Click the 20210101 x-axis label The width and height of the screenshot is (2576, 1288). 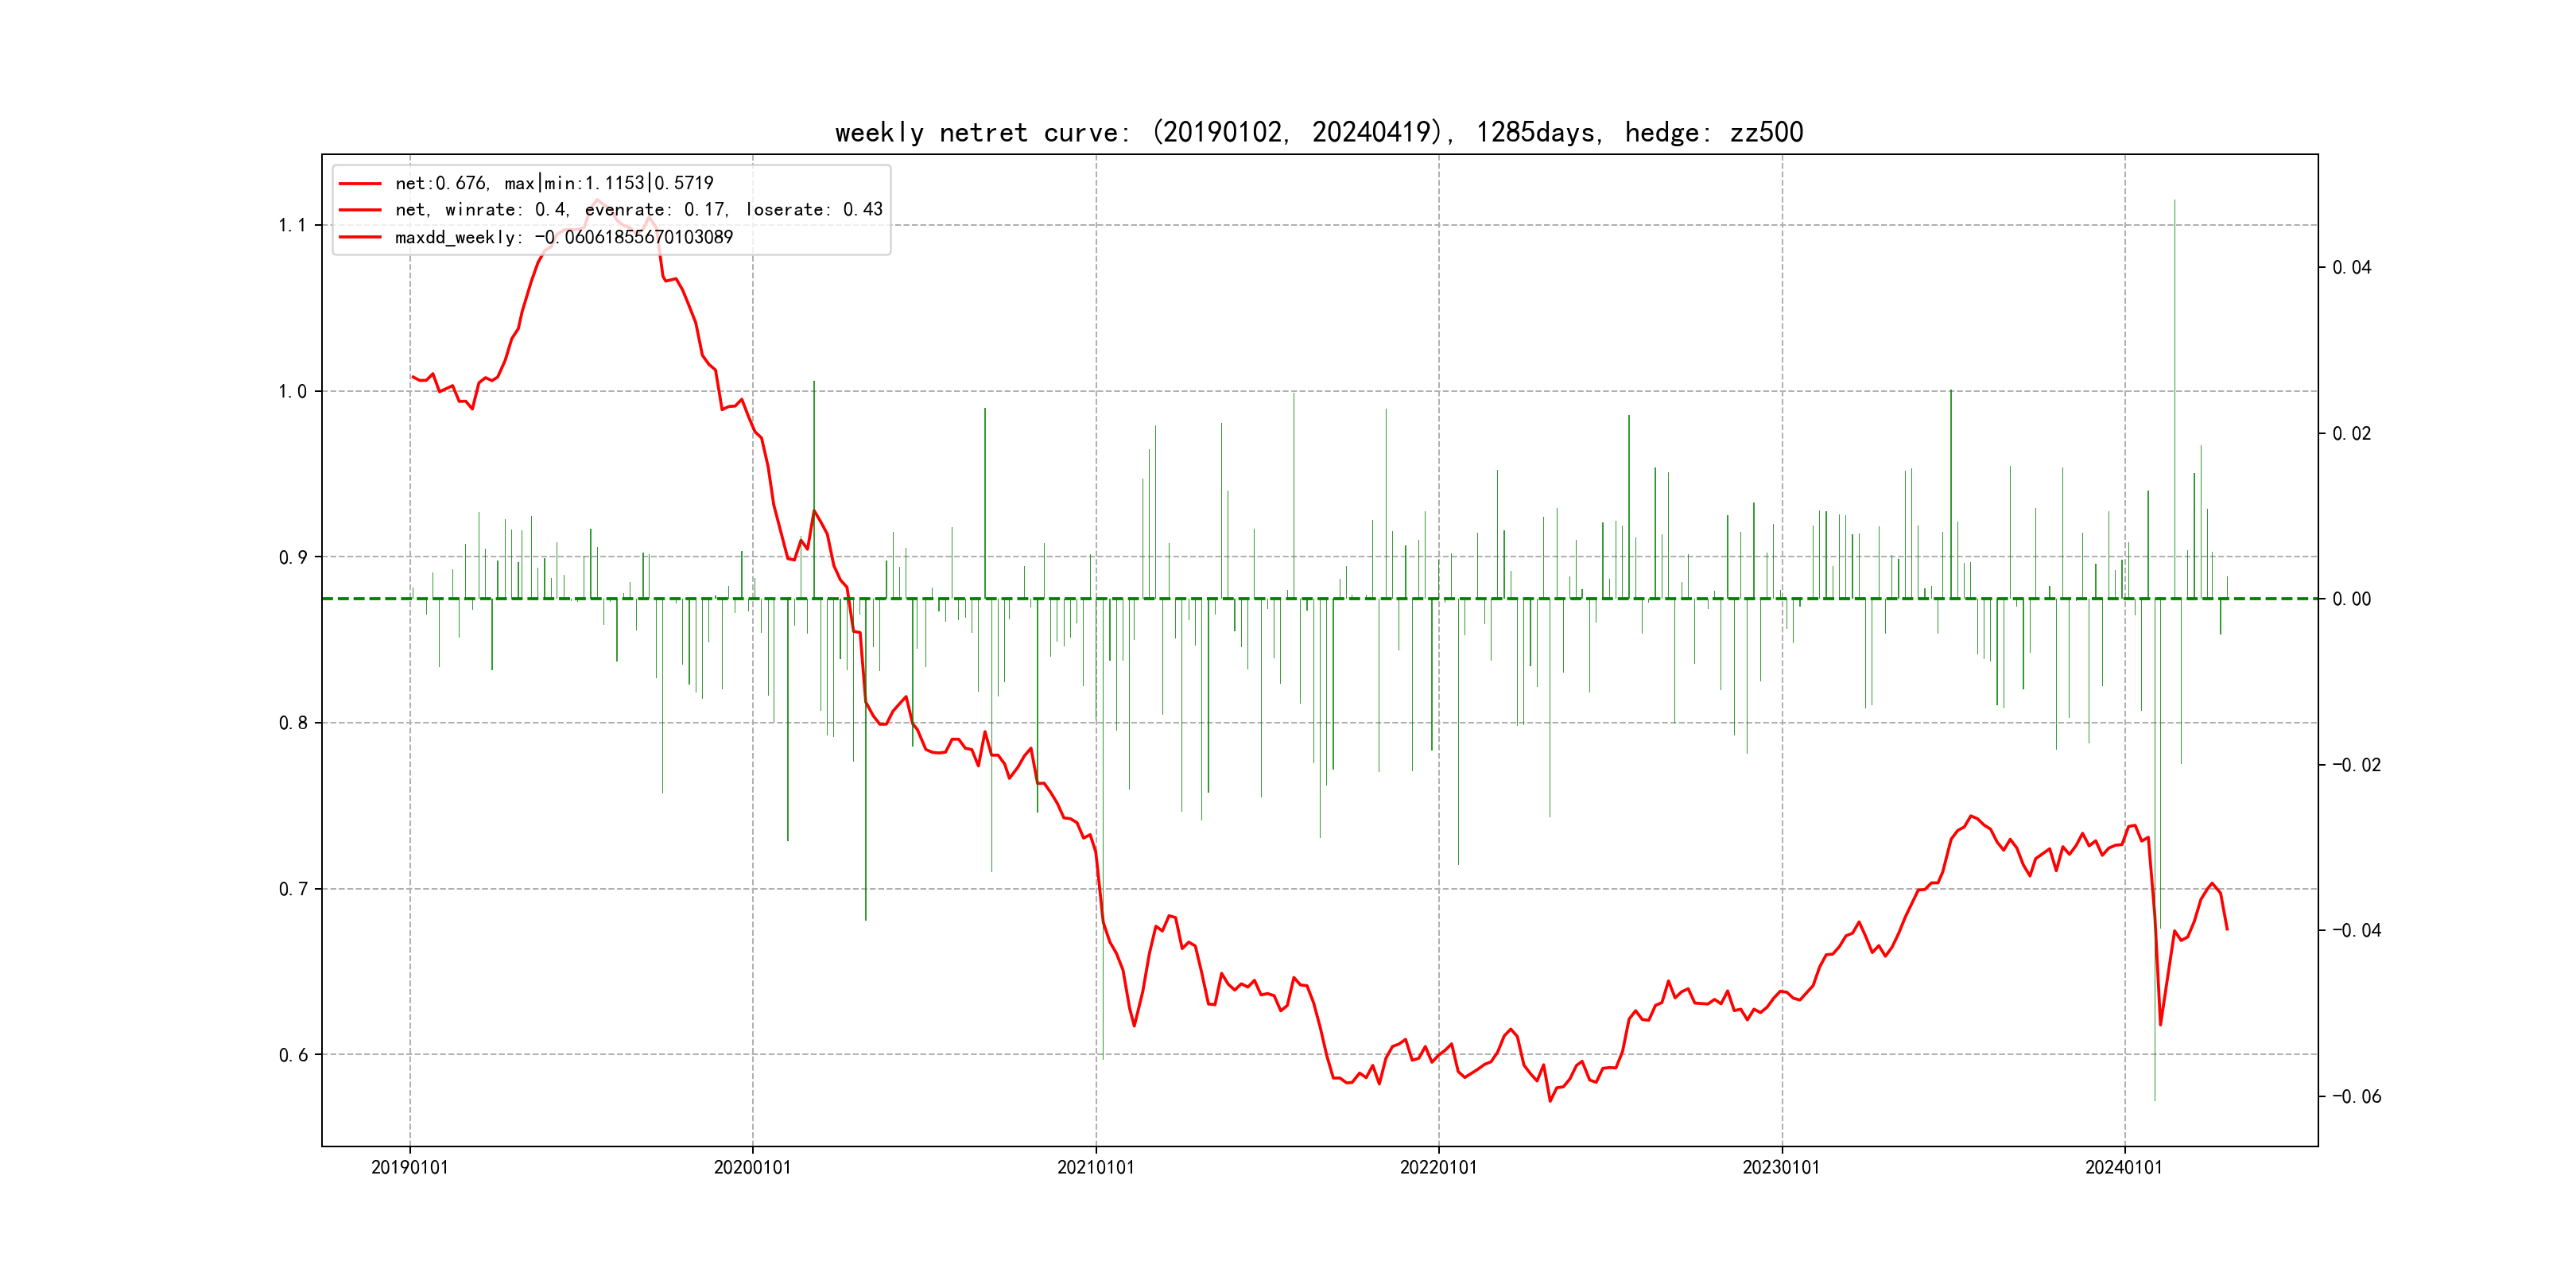[1095, 1167]
